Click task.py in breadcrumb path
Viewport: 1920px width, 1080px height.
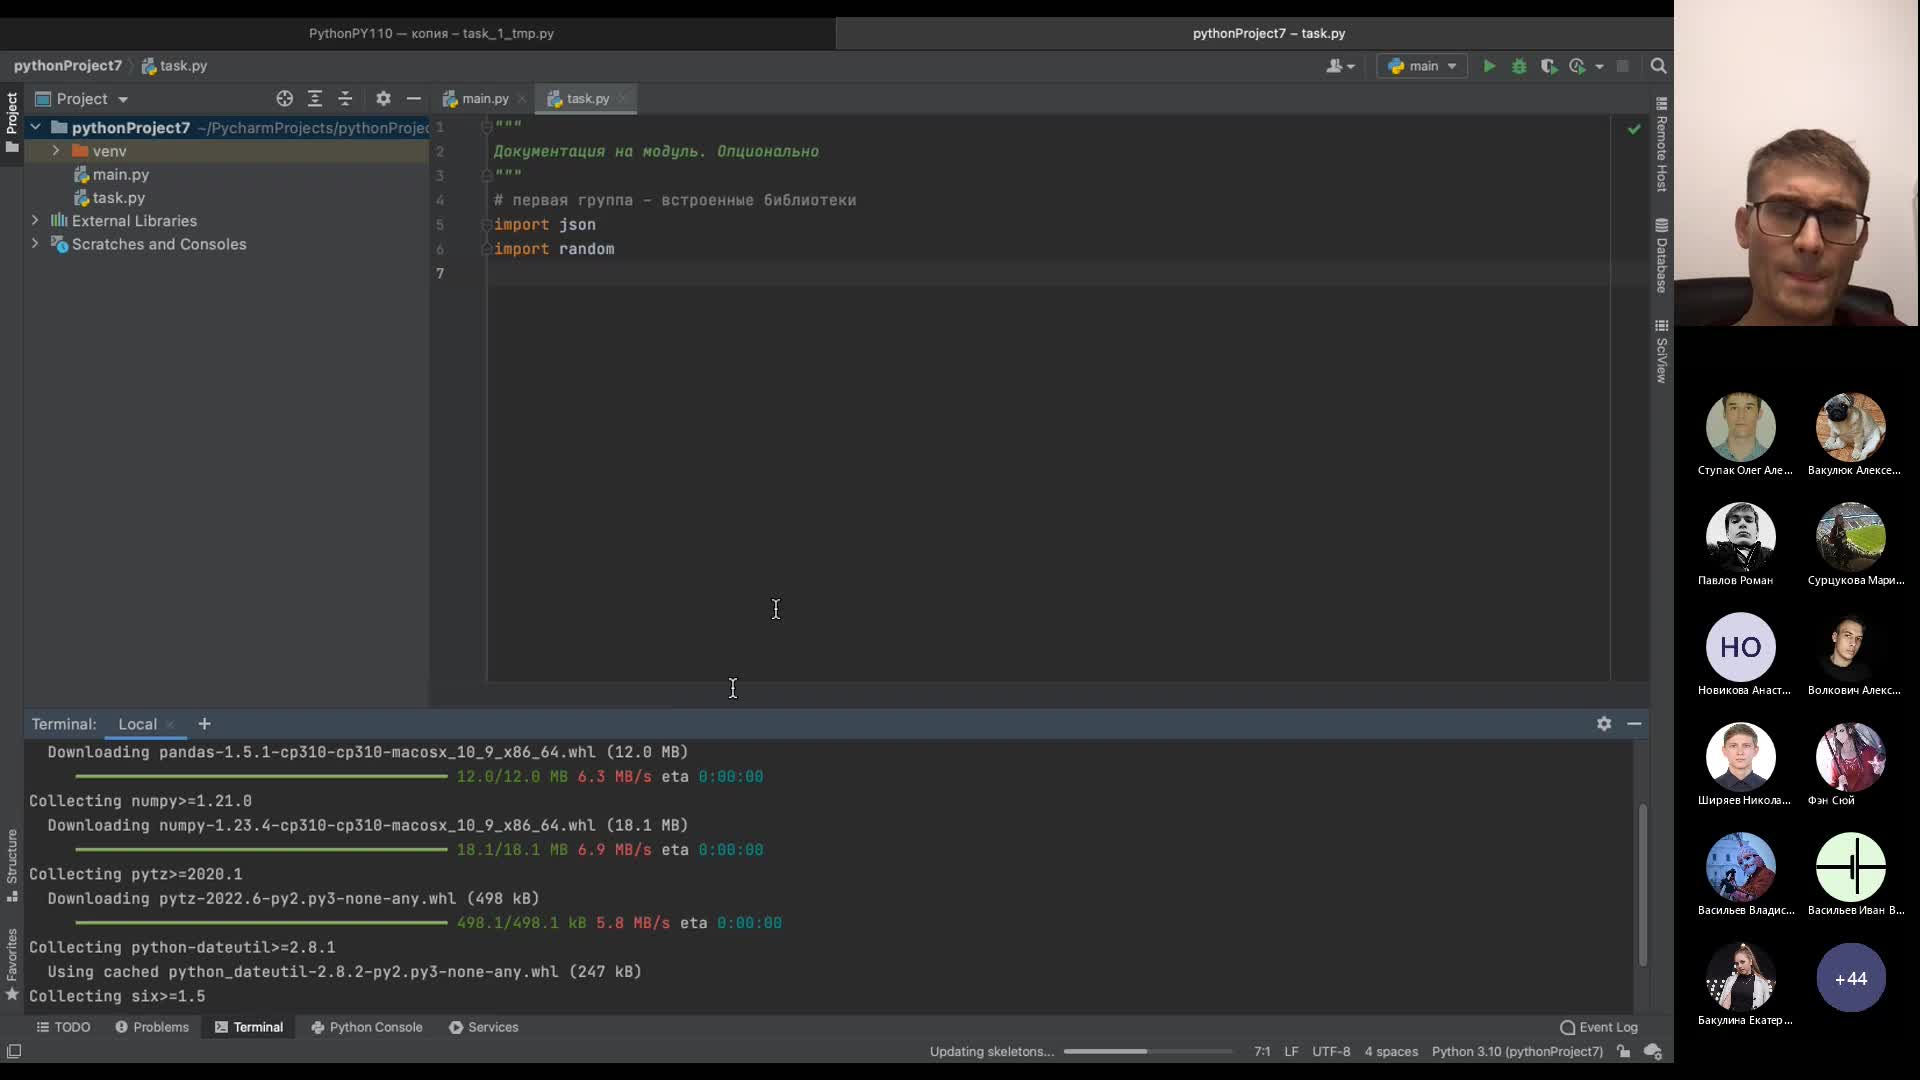174,66
